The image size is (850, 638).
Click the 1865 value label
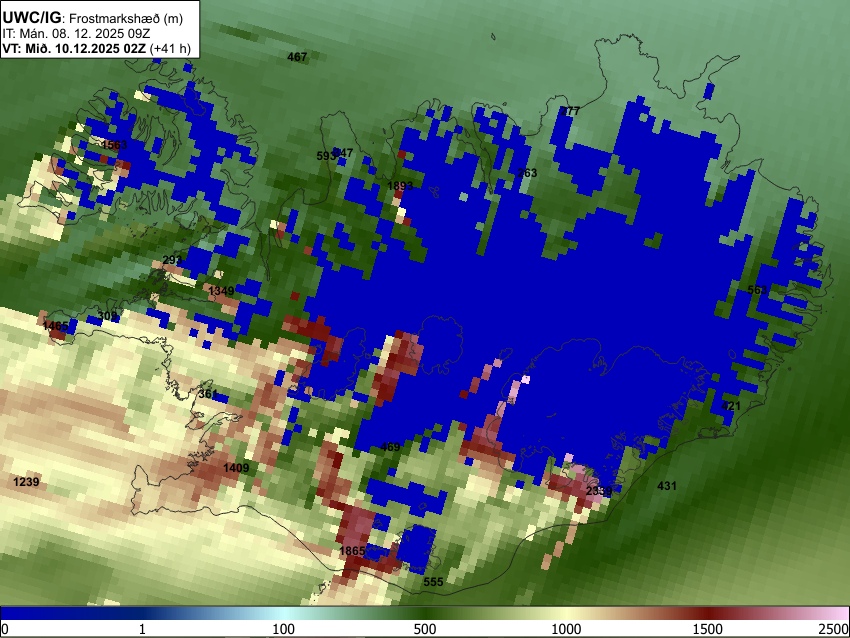point(352,551)
